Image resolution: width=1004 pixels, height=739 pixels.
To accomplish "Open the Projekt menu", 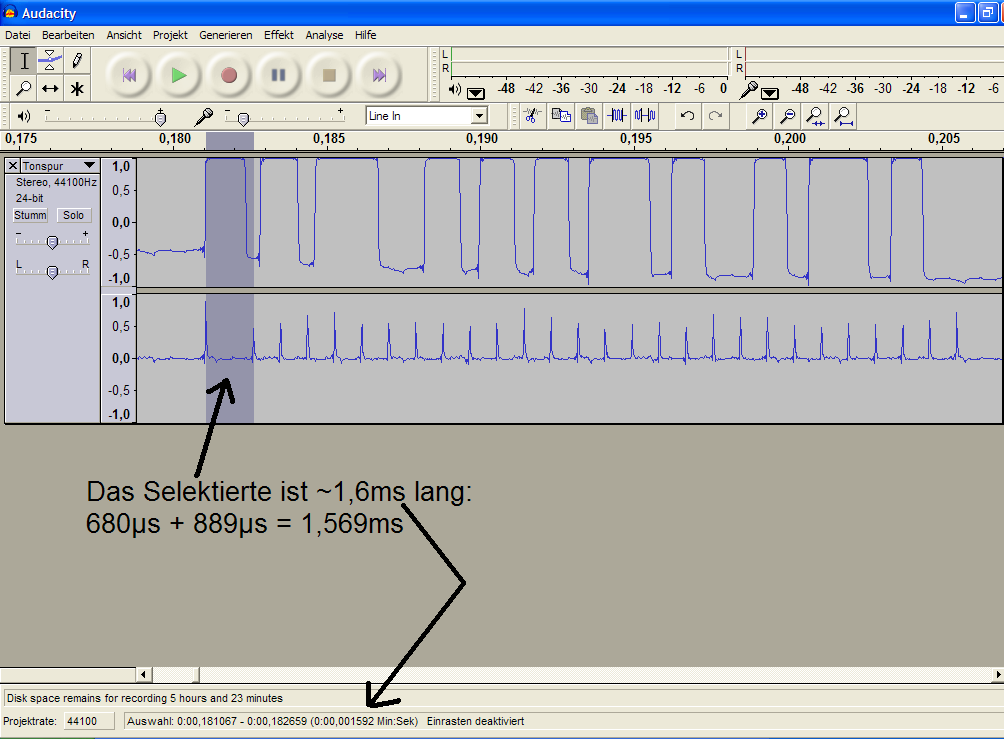I will [x=170, y=35].
